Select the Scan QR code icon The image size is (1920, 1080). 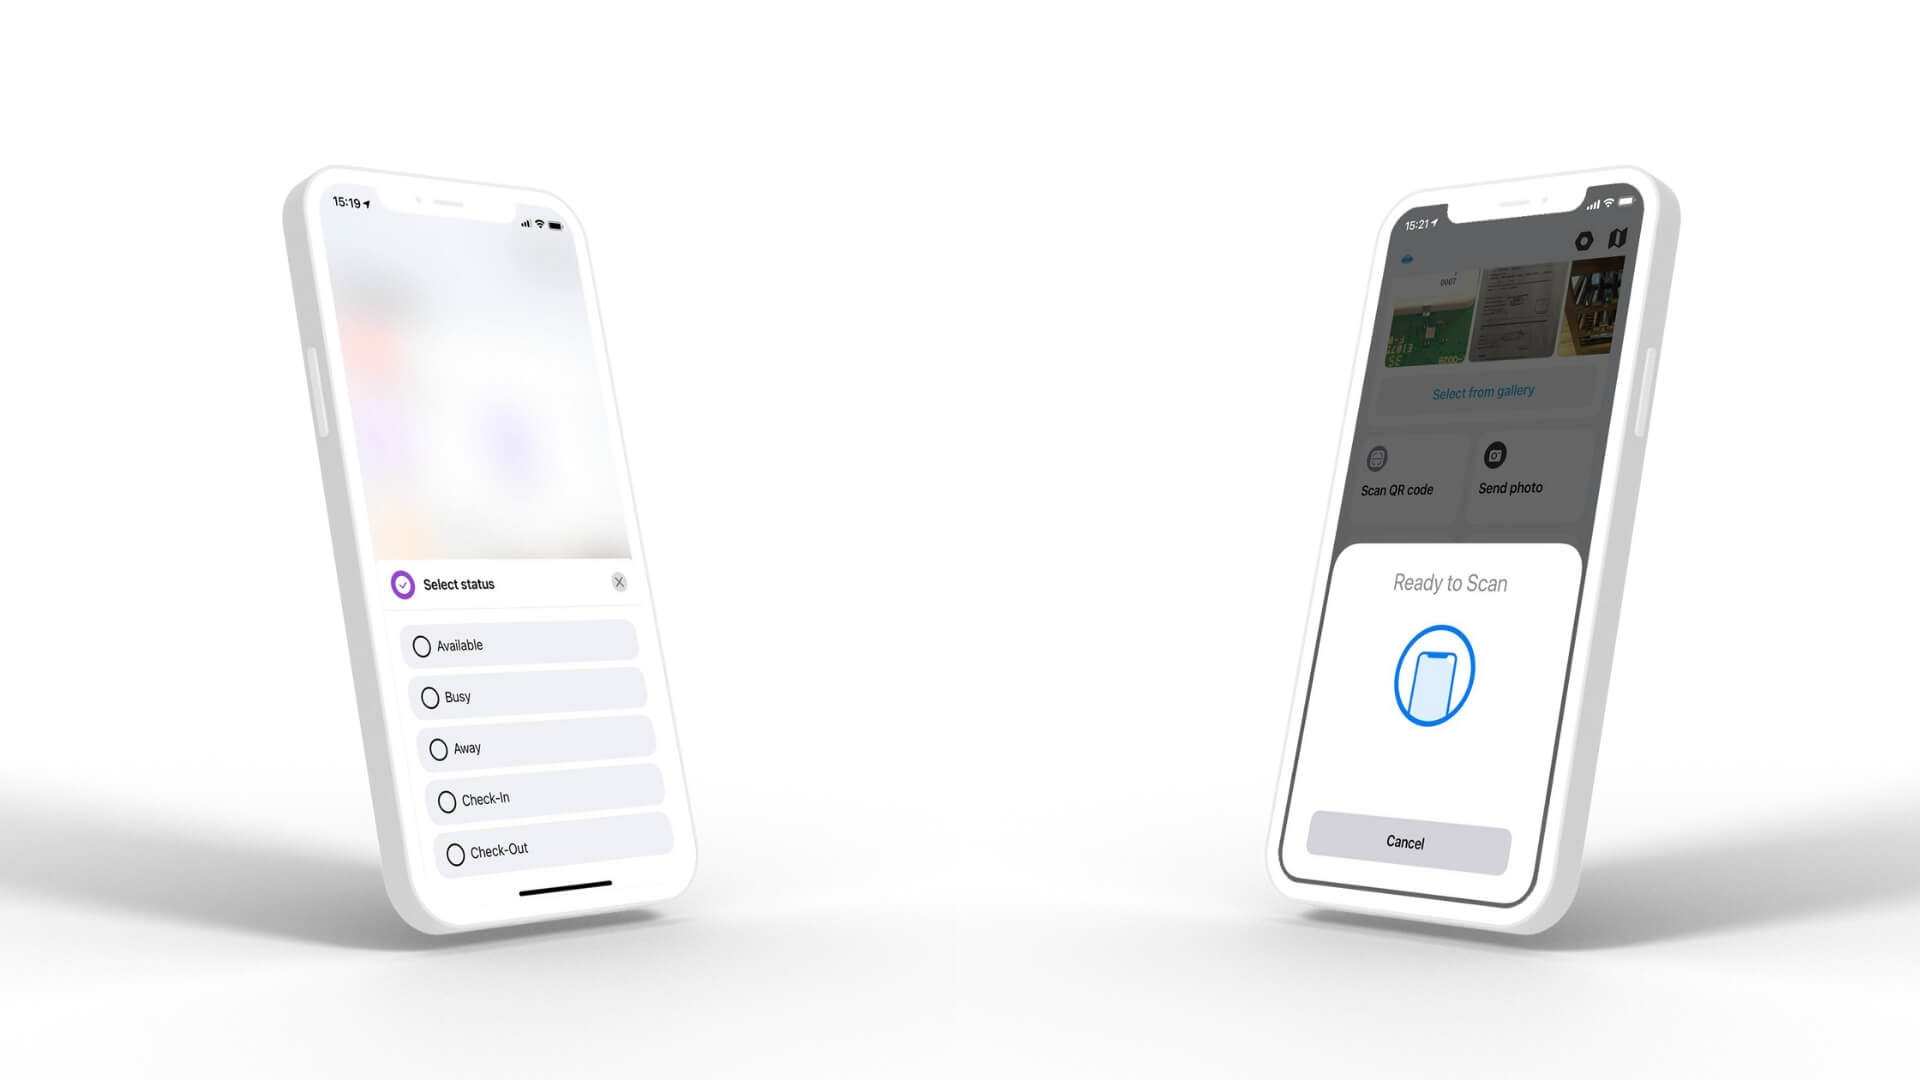[x=1382, y=455]
